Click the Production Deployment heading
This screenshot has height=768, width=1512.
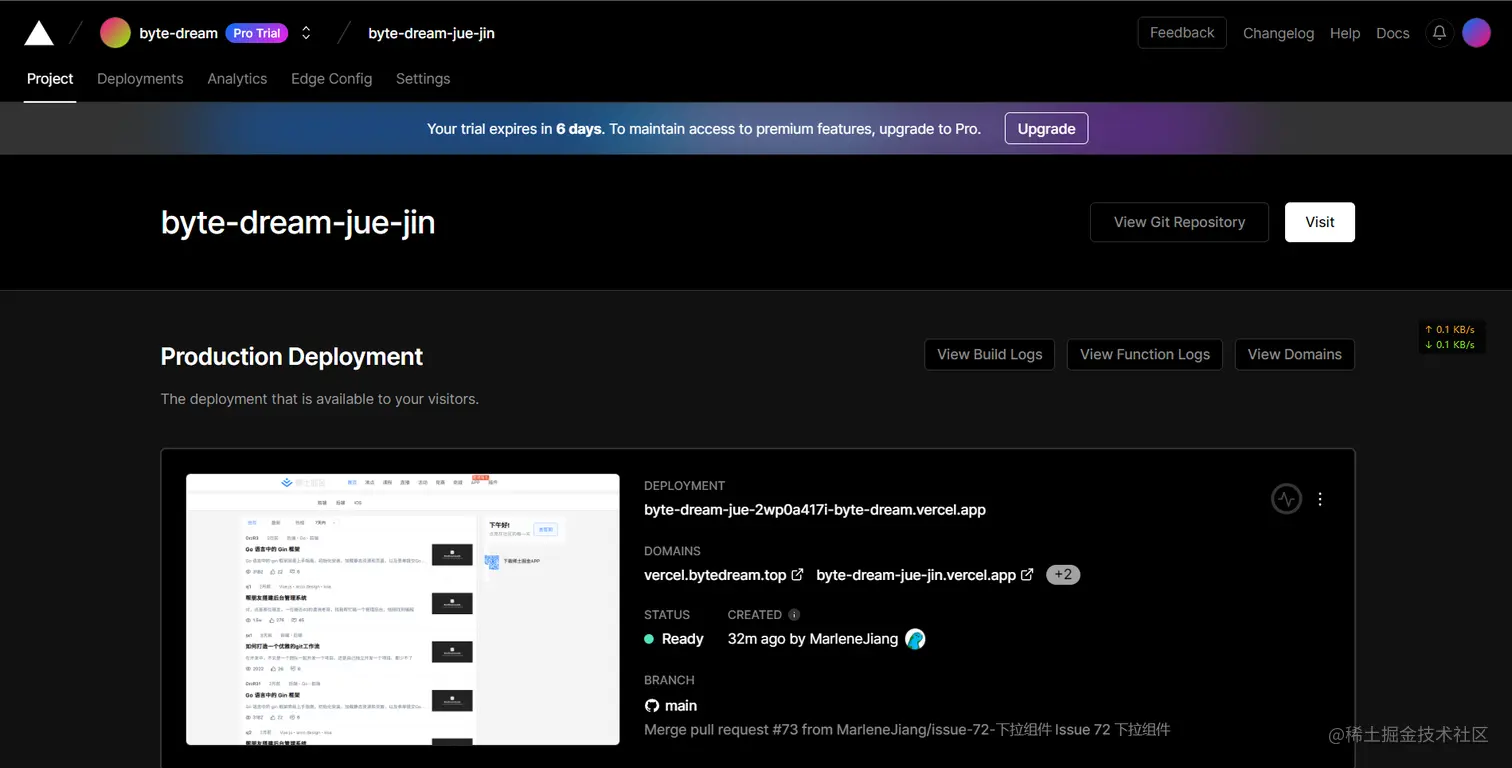tap(292, 357)
